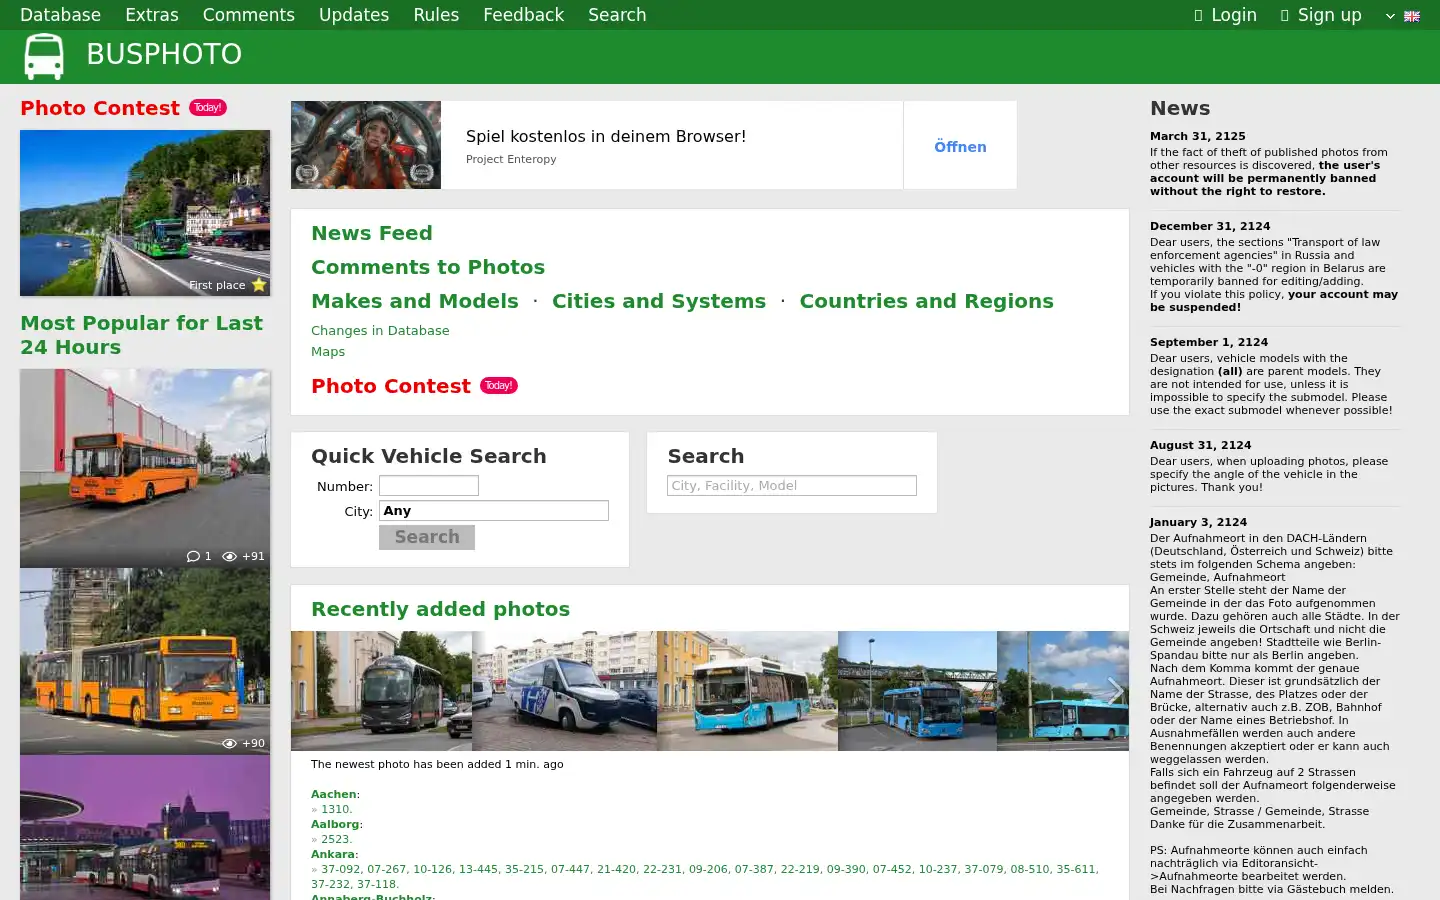Click the Login icon link in header
The image size is (1440, 900).
pyautogui.click(x=1225, y=15)
